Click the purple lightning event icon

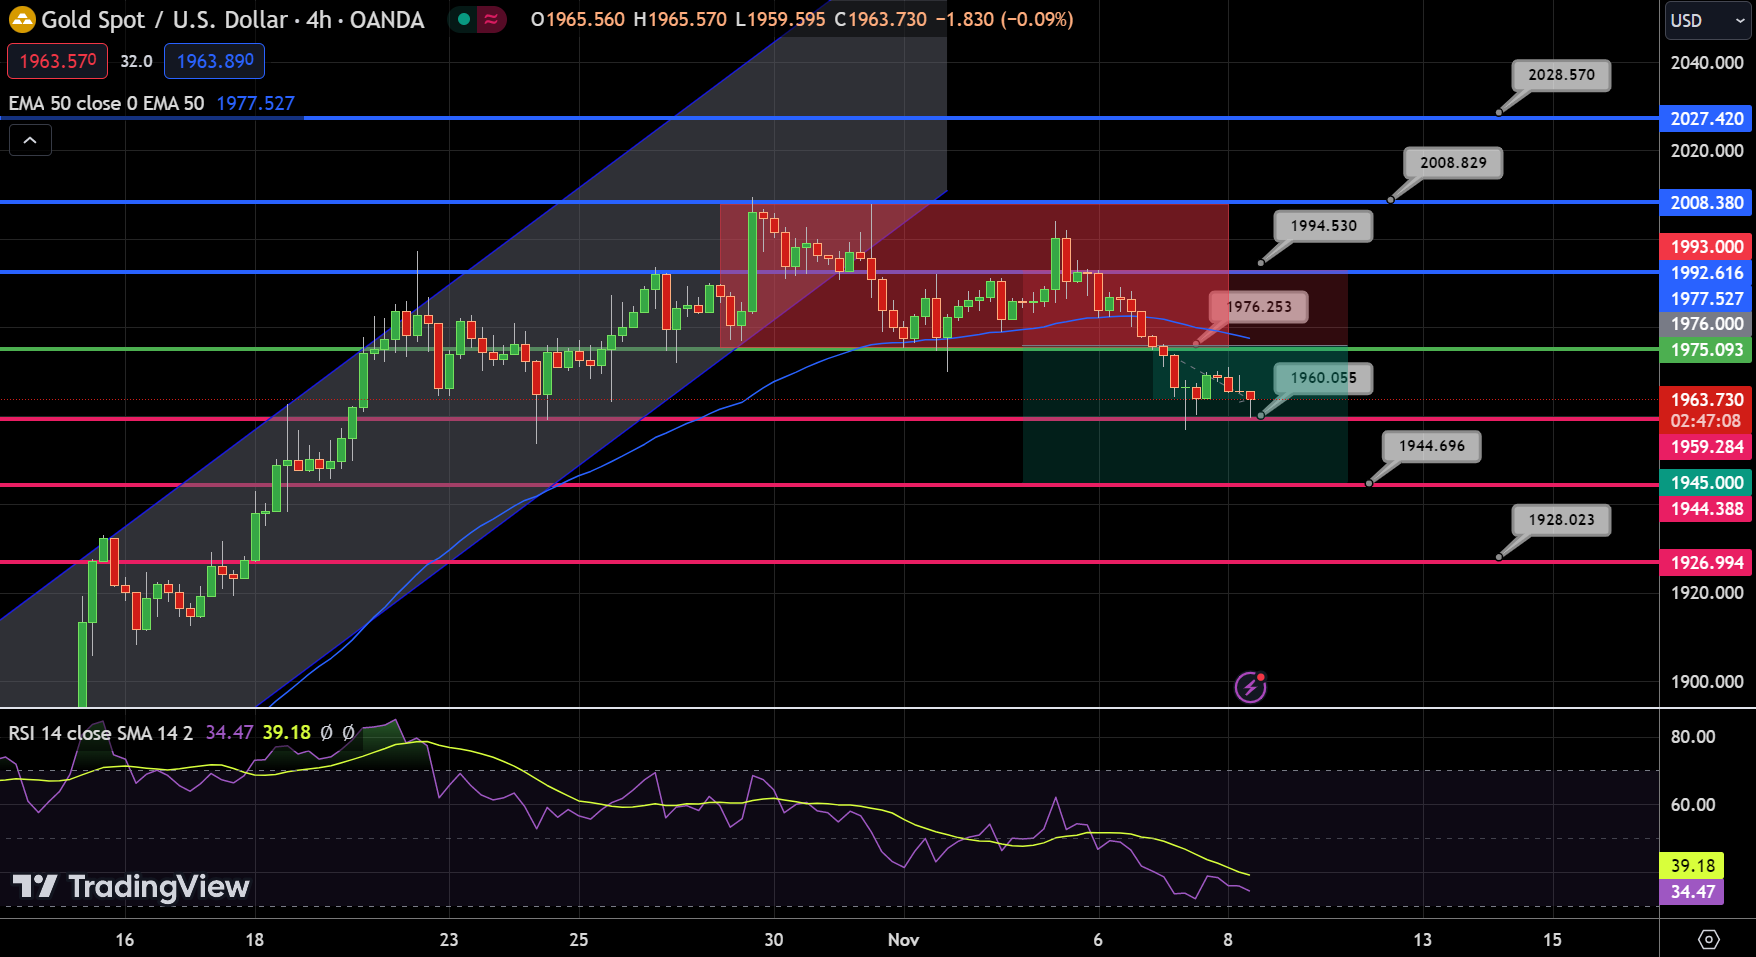click(x=1250, y=687)
